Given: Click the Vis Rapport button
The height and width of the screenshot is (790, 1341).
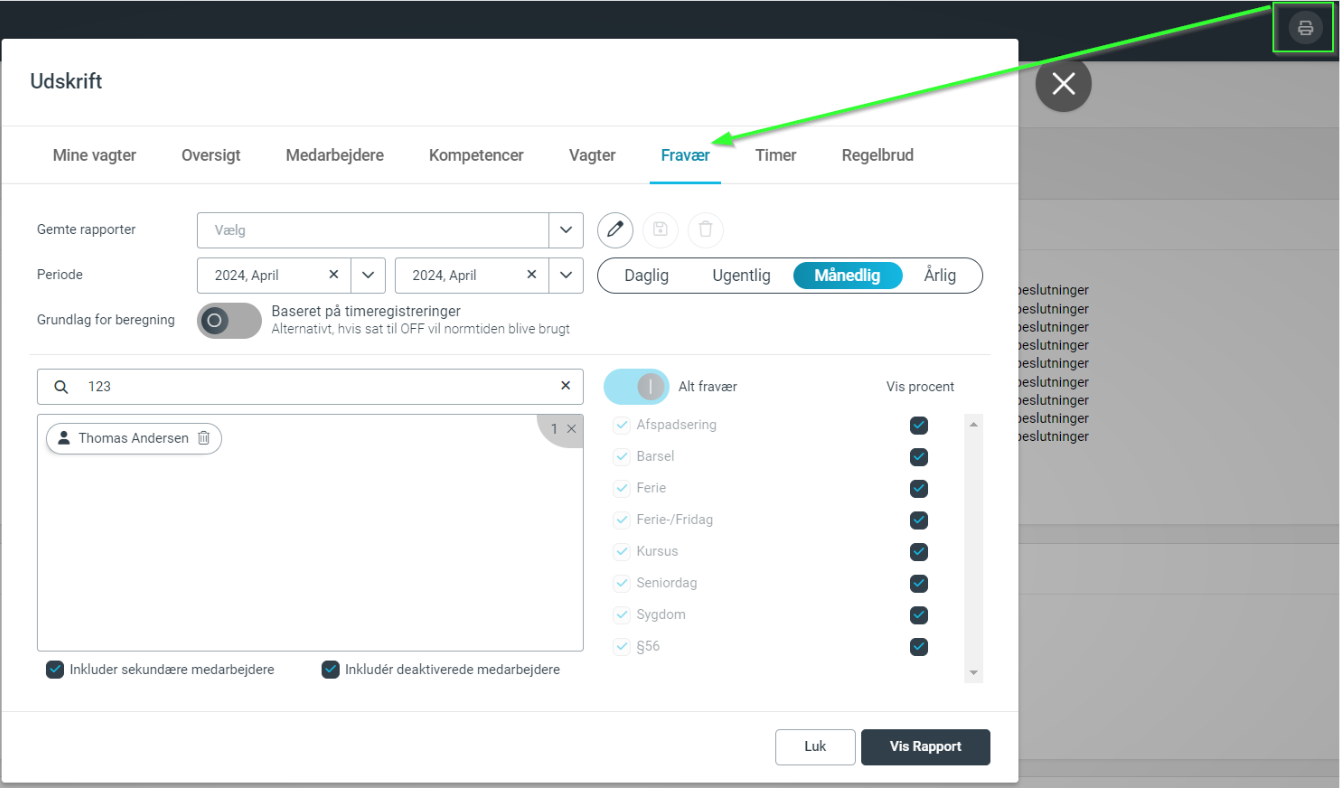Looking at the screenshot, I should tap(925, 747).
